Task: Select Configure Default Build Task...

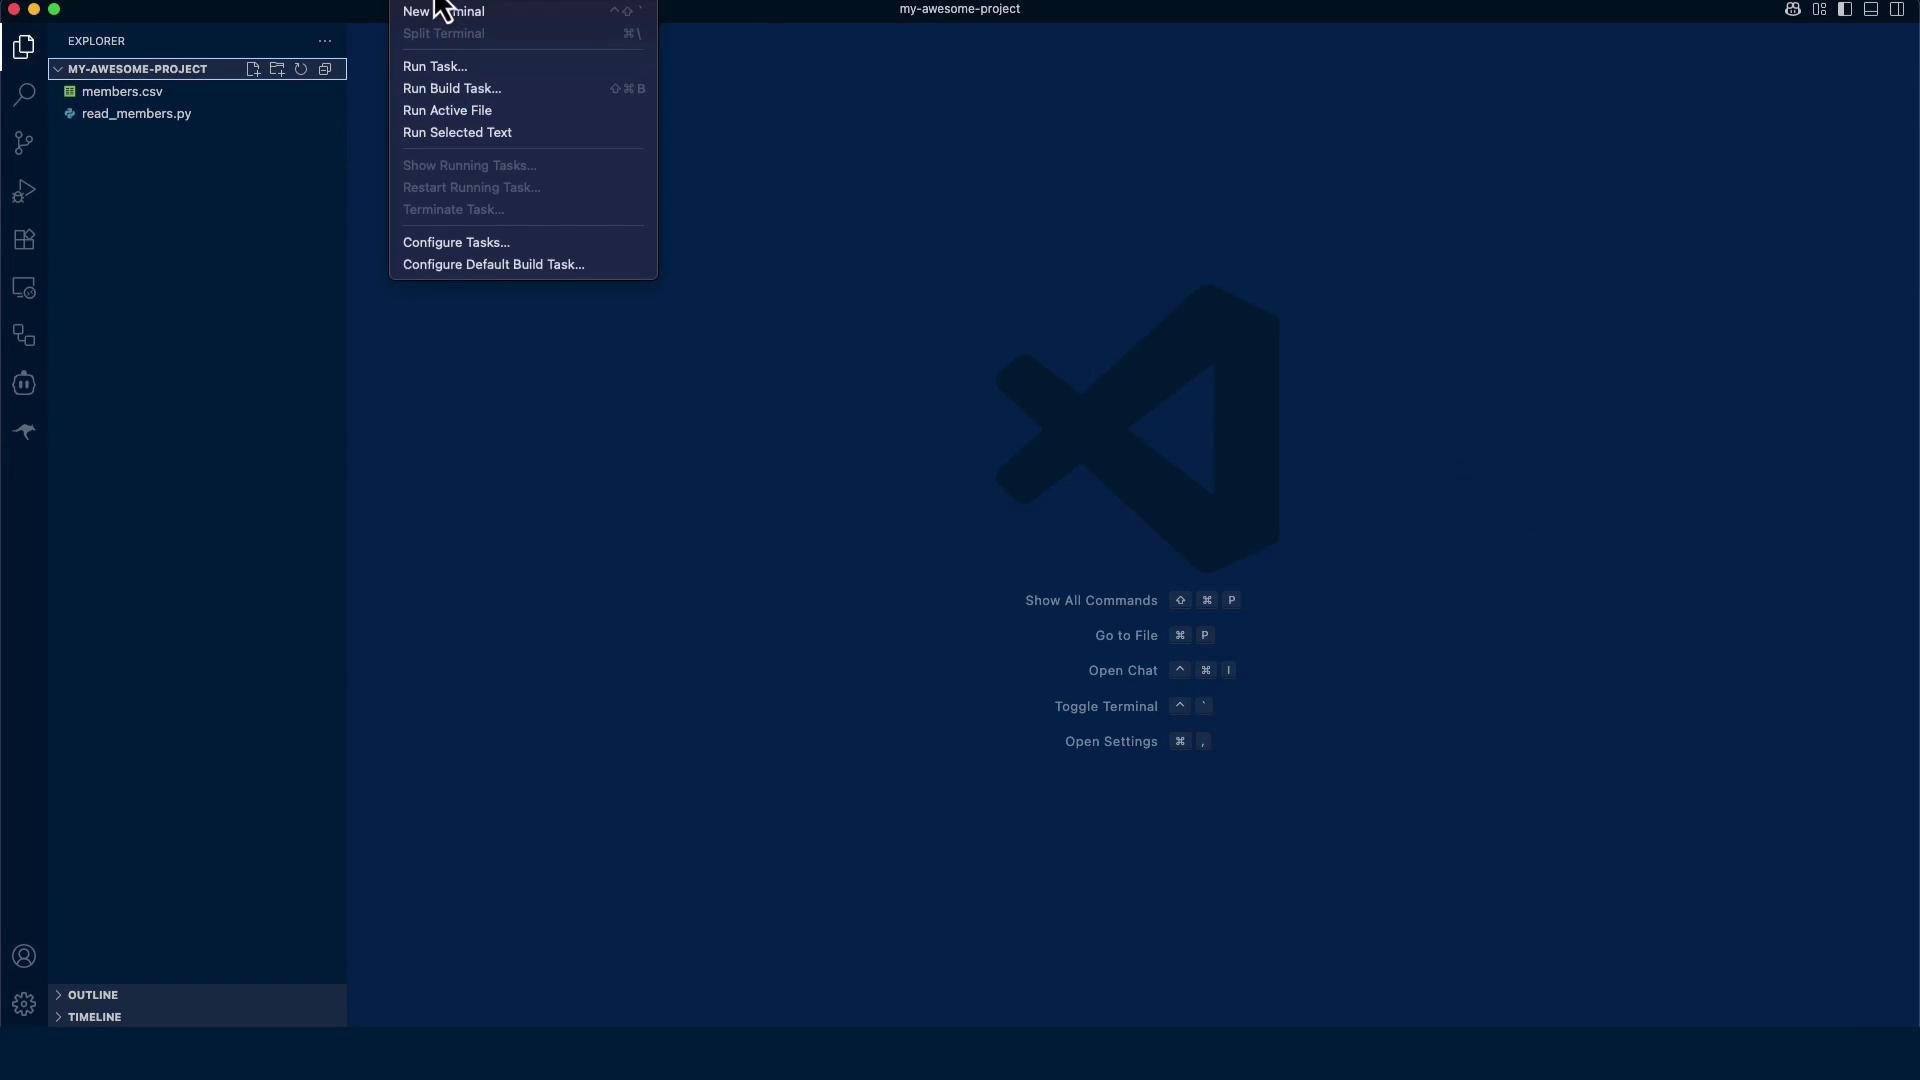Action: pyautogui.click(x=523, y=264)
